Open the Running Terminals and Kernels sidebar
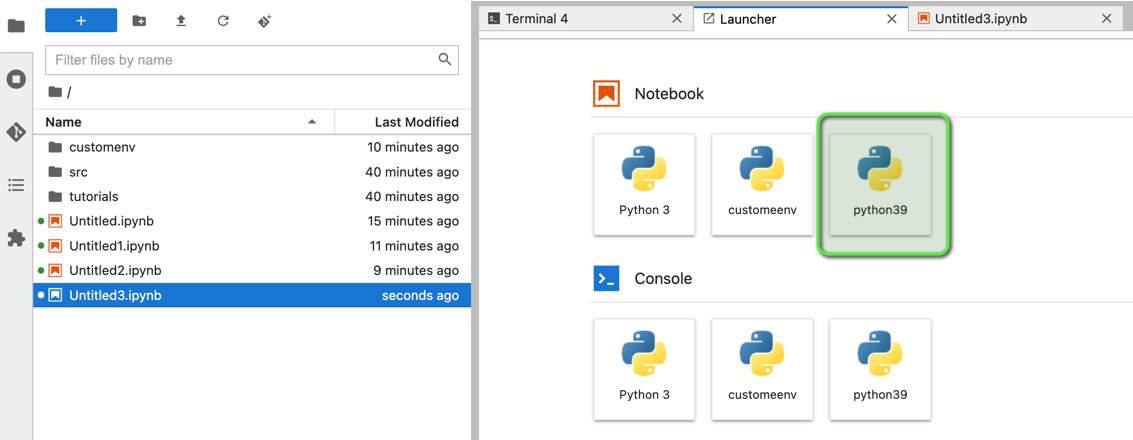 coord(16,79)
